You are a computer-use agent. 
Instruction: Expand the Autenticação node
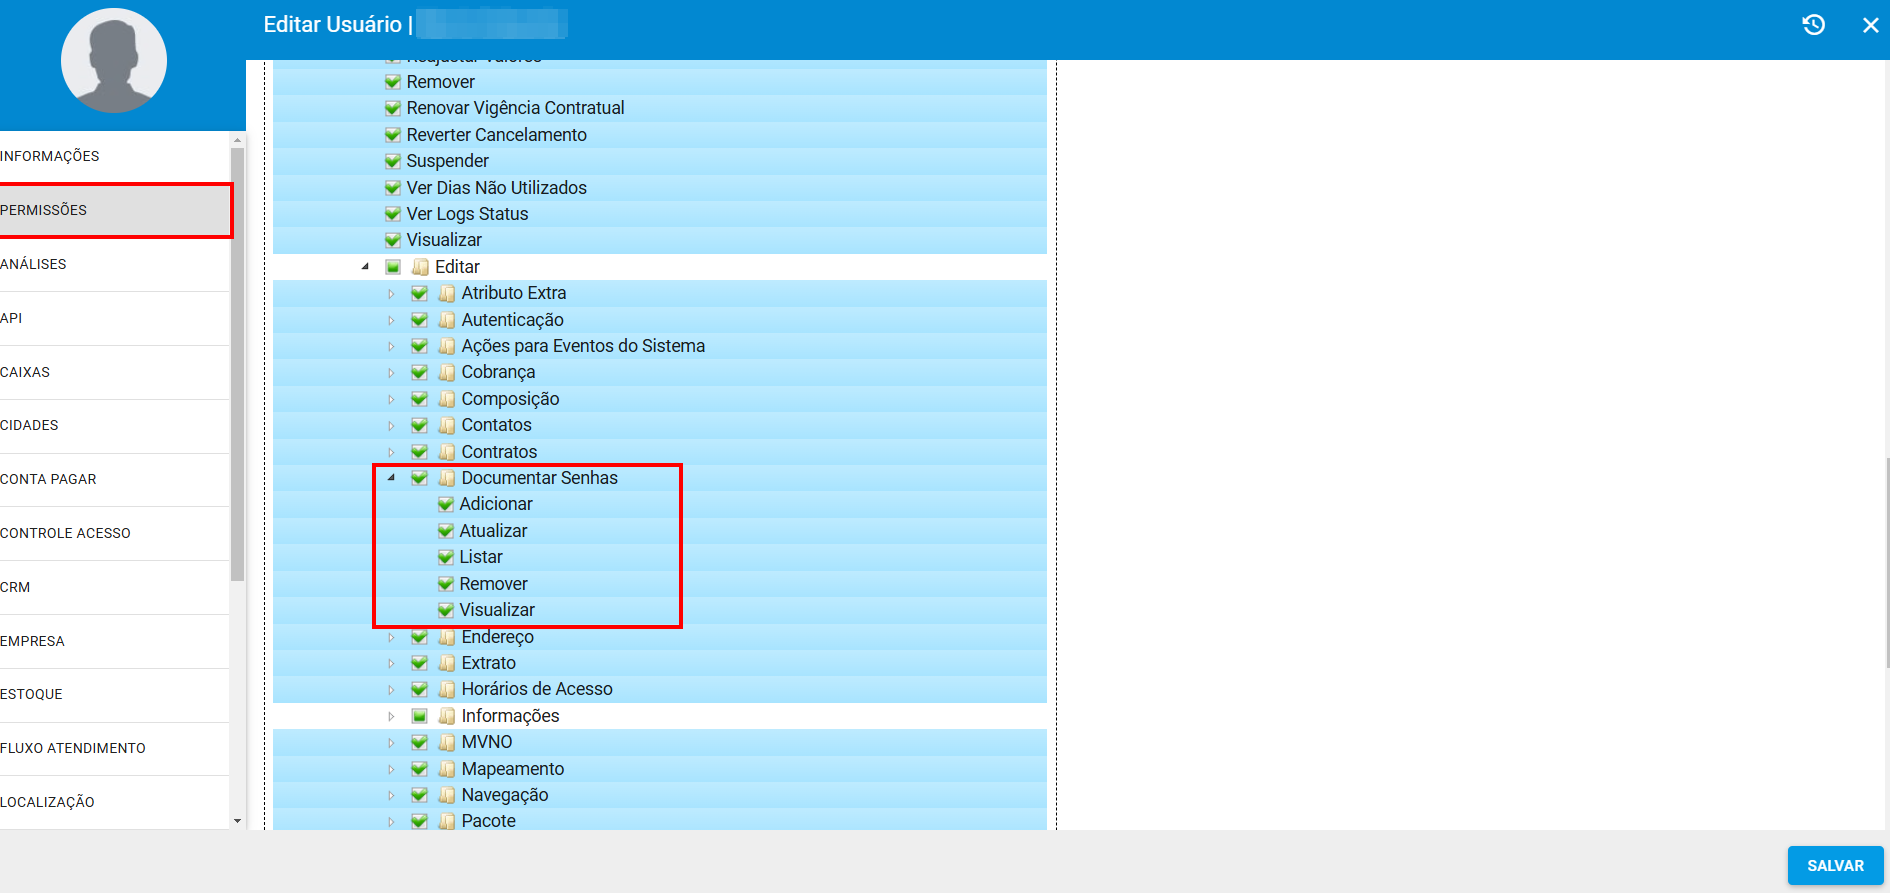(392, 320)
